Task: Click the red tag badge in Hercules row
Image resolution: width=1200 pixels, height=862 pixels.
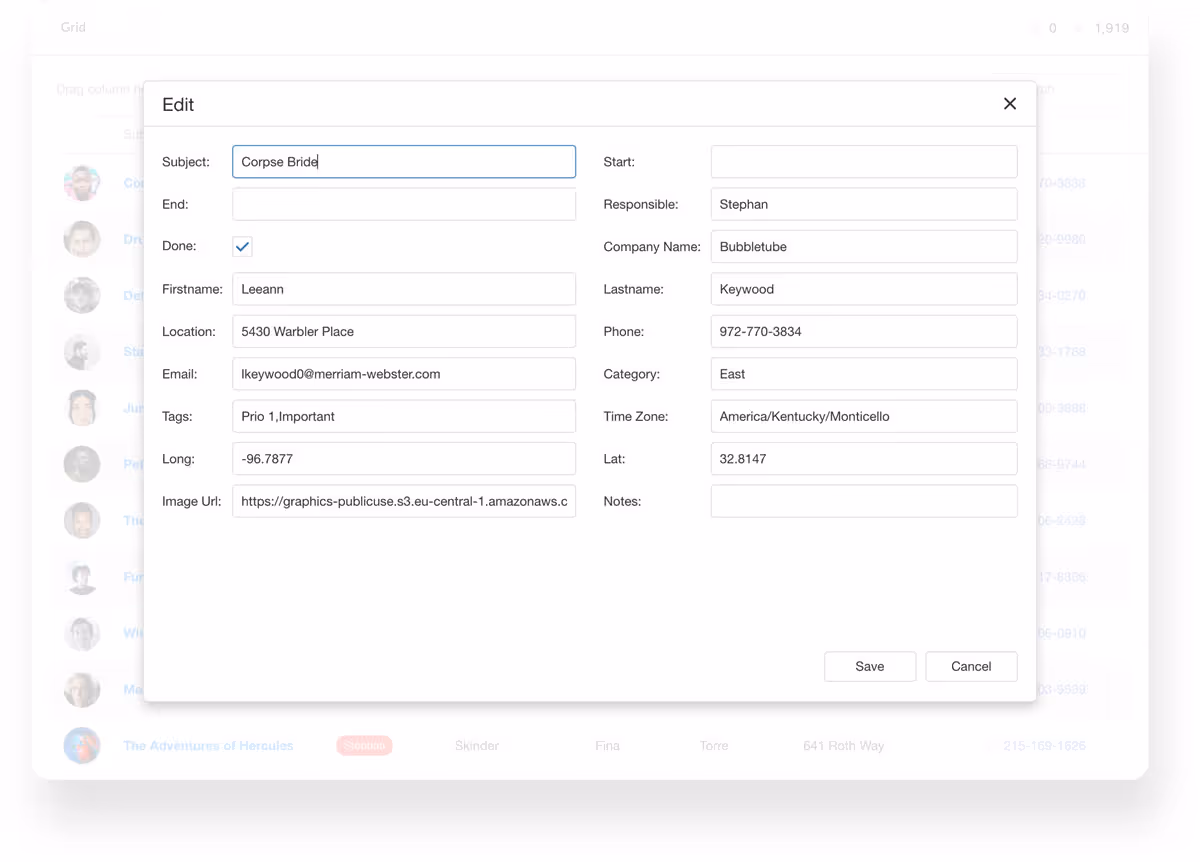Action: (x=364, y=746)
